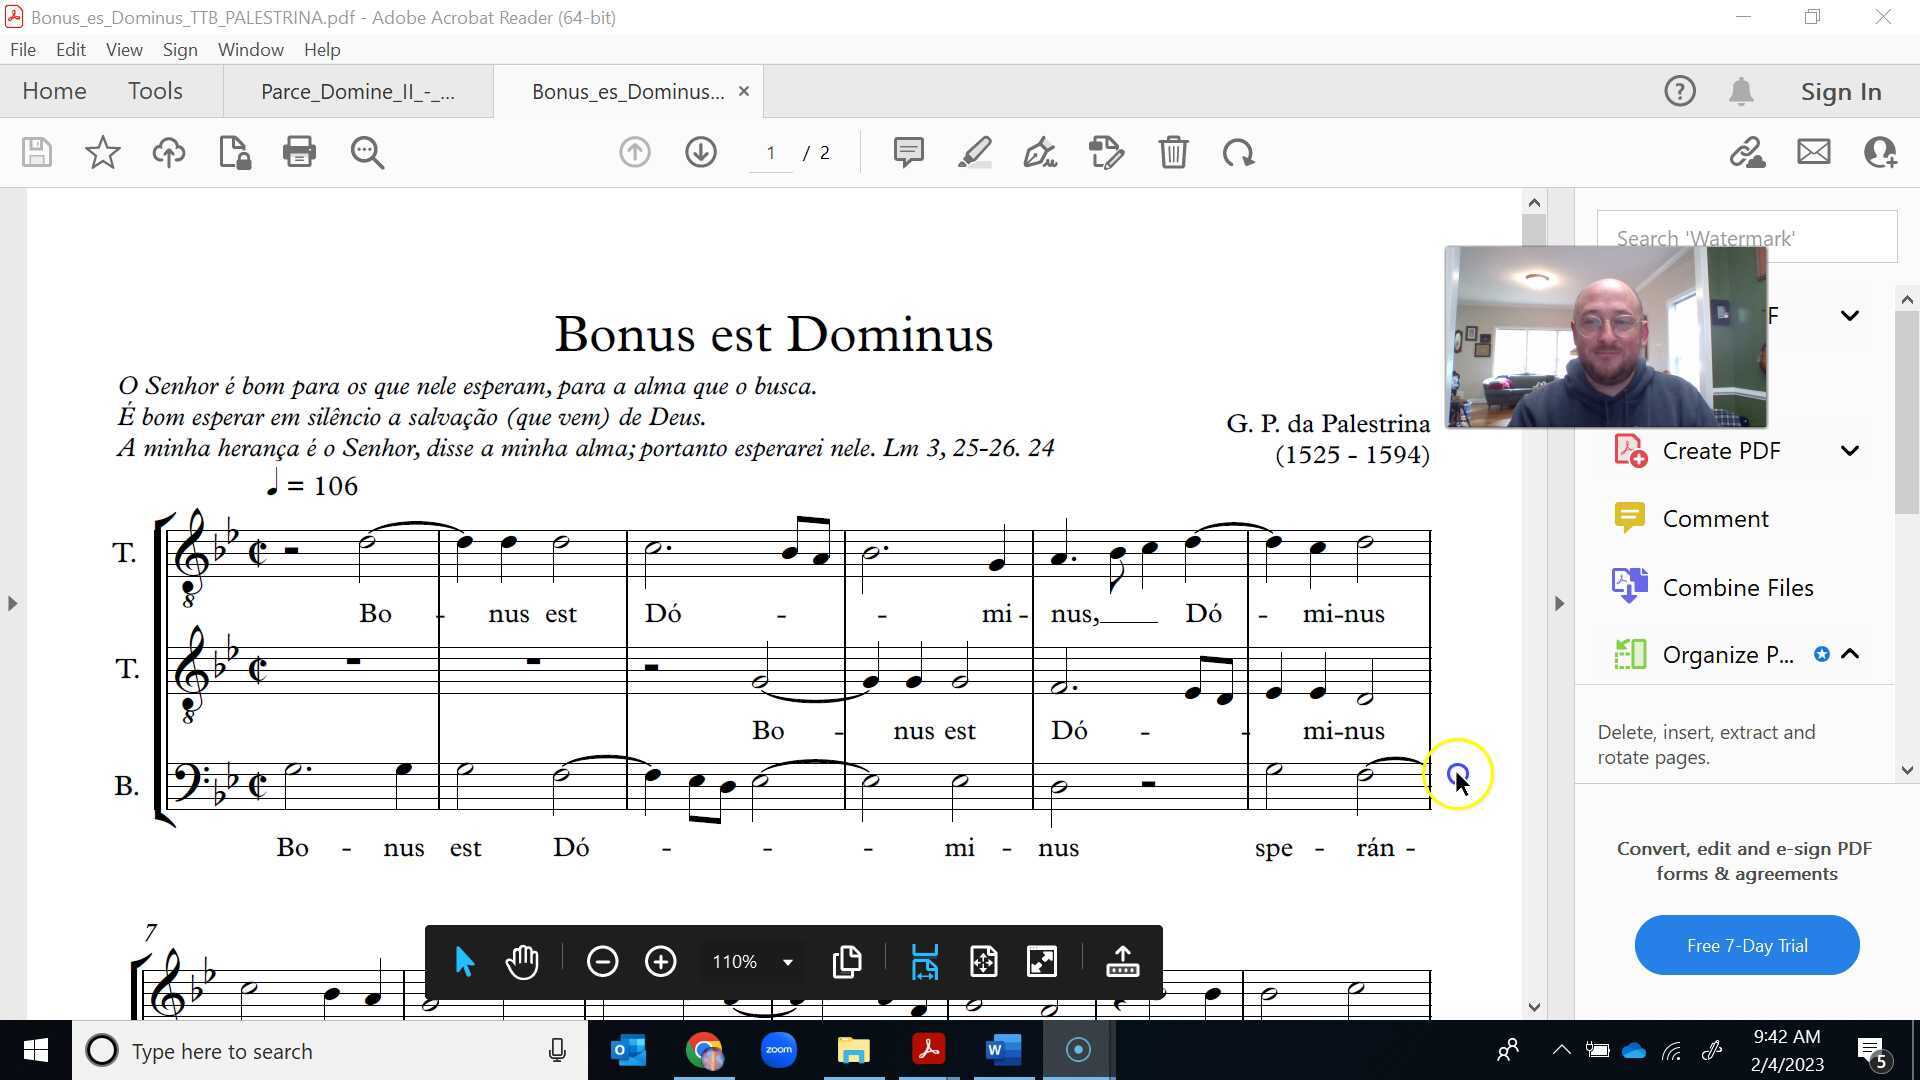1920x1080 pixels.
Task: Select the Highlight text tool
Action: click(975, 152)
